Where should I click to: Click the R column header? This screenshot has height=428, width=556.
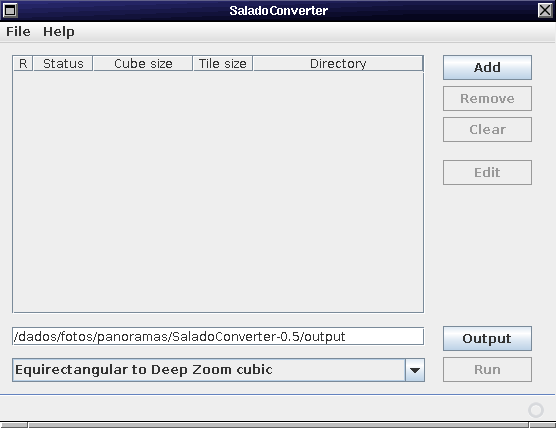[x=23, y=63]
